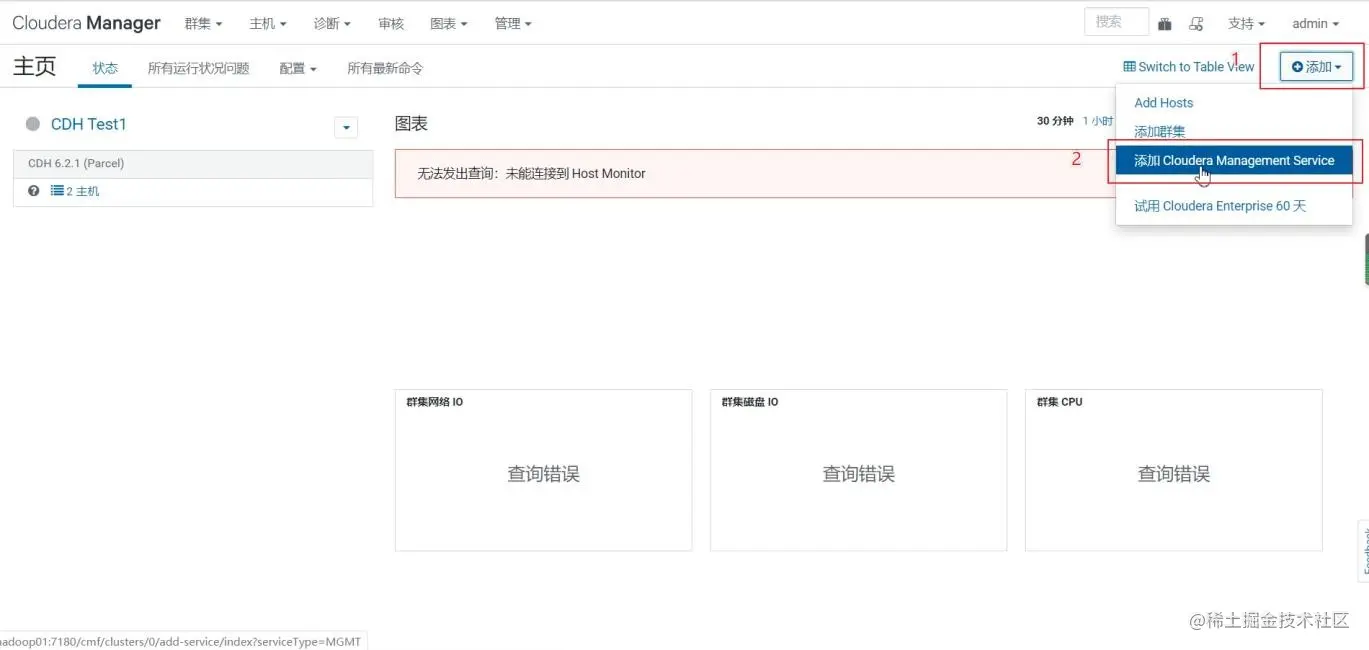This screenshot has width=1369, height=650.
Task: Open the 主机 dropdown menu
Action: (x=268, y=23)
